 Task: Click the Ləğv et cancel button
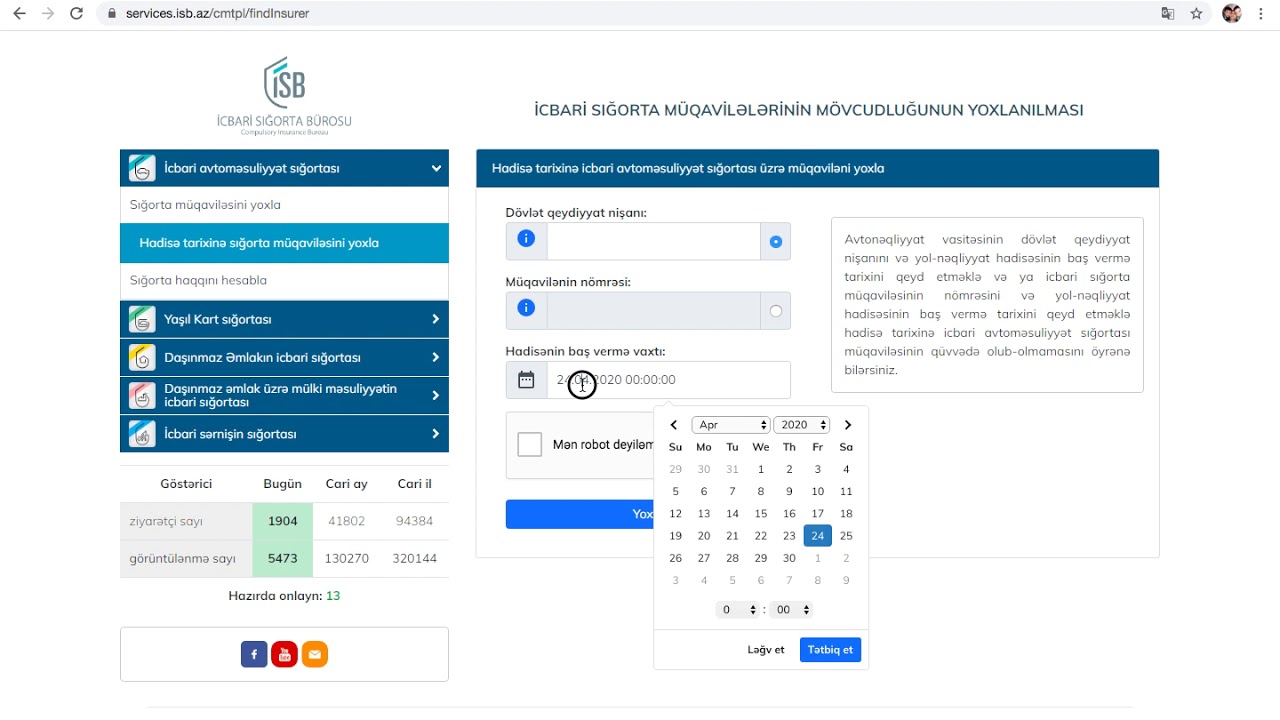click(766, 650)
